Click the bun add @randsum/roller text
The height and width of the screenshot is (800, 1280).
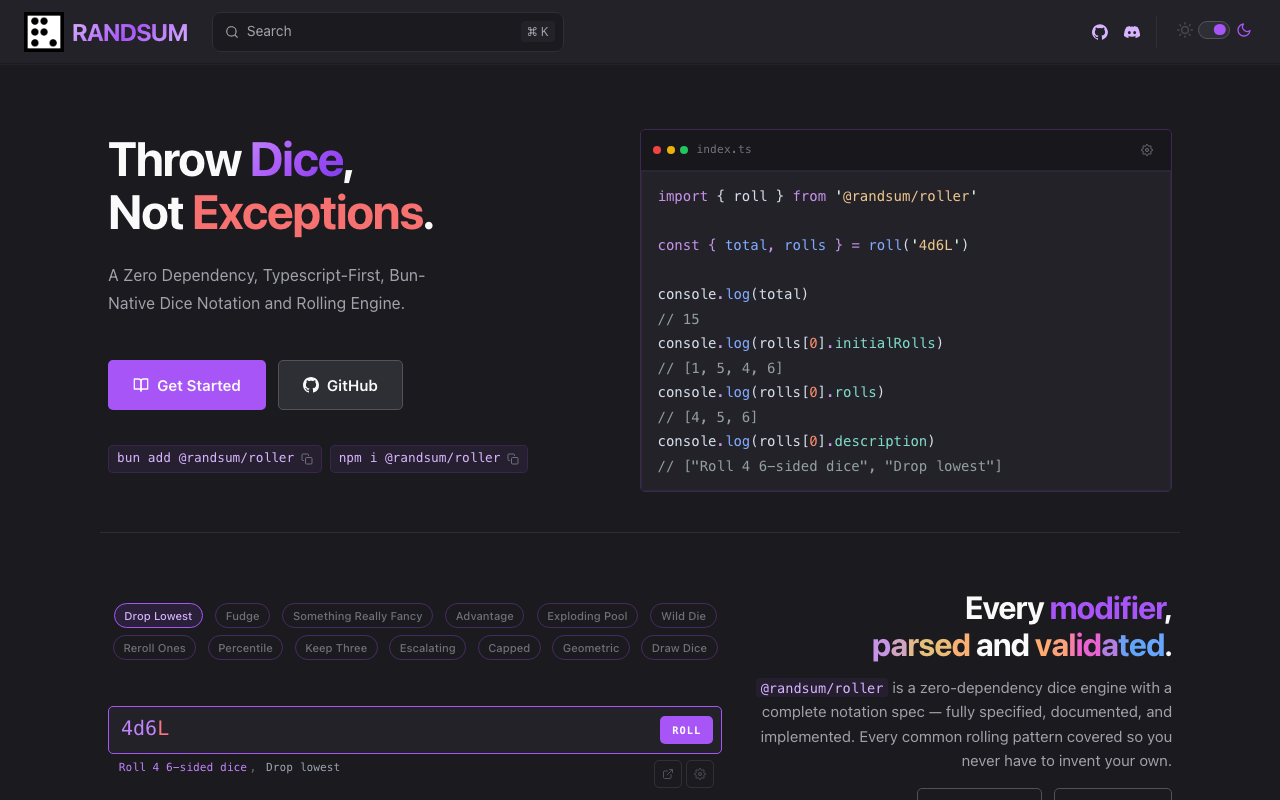pos(205,458)
